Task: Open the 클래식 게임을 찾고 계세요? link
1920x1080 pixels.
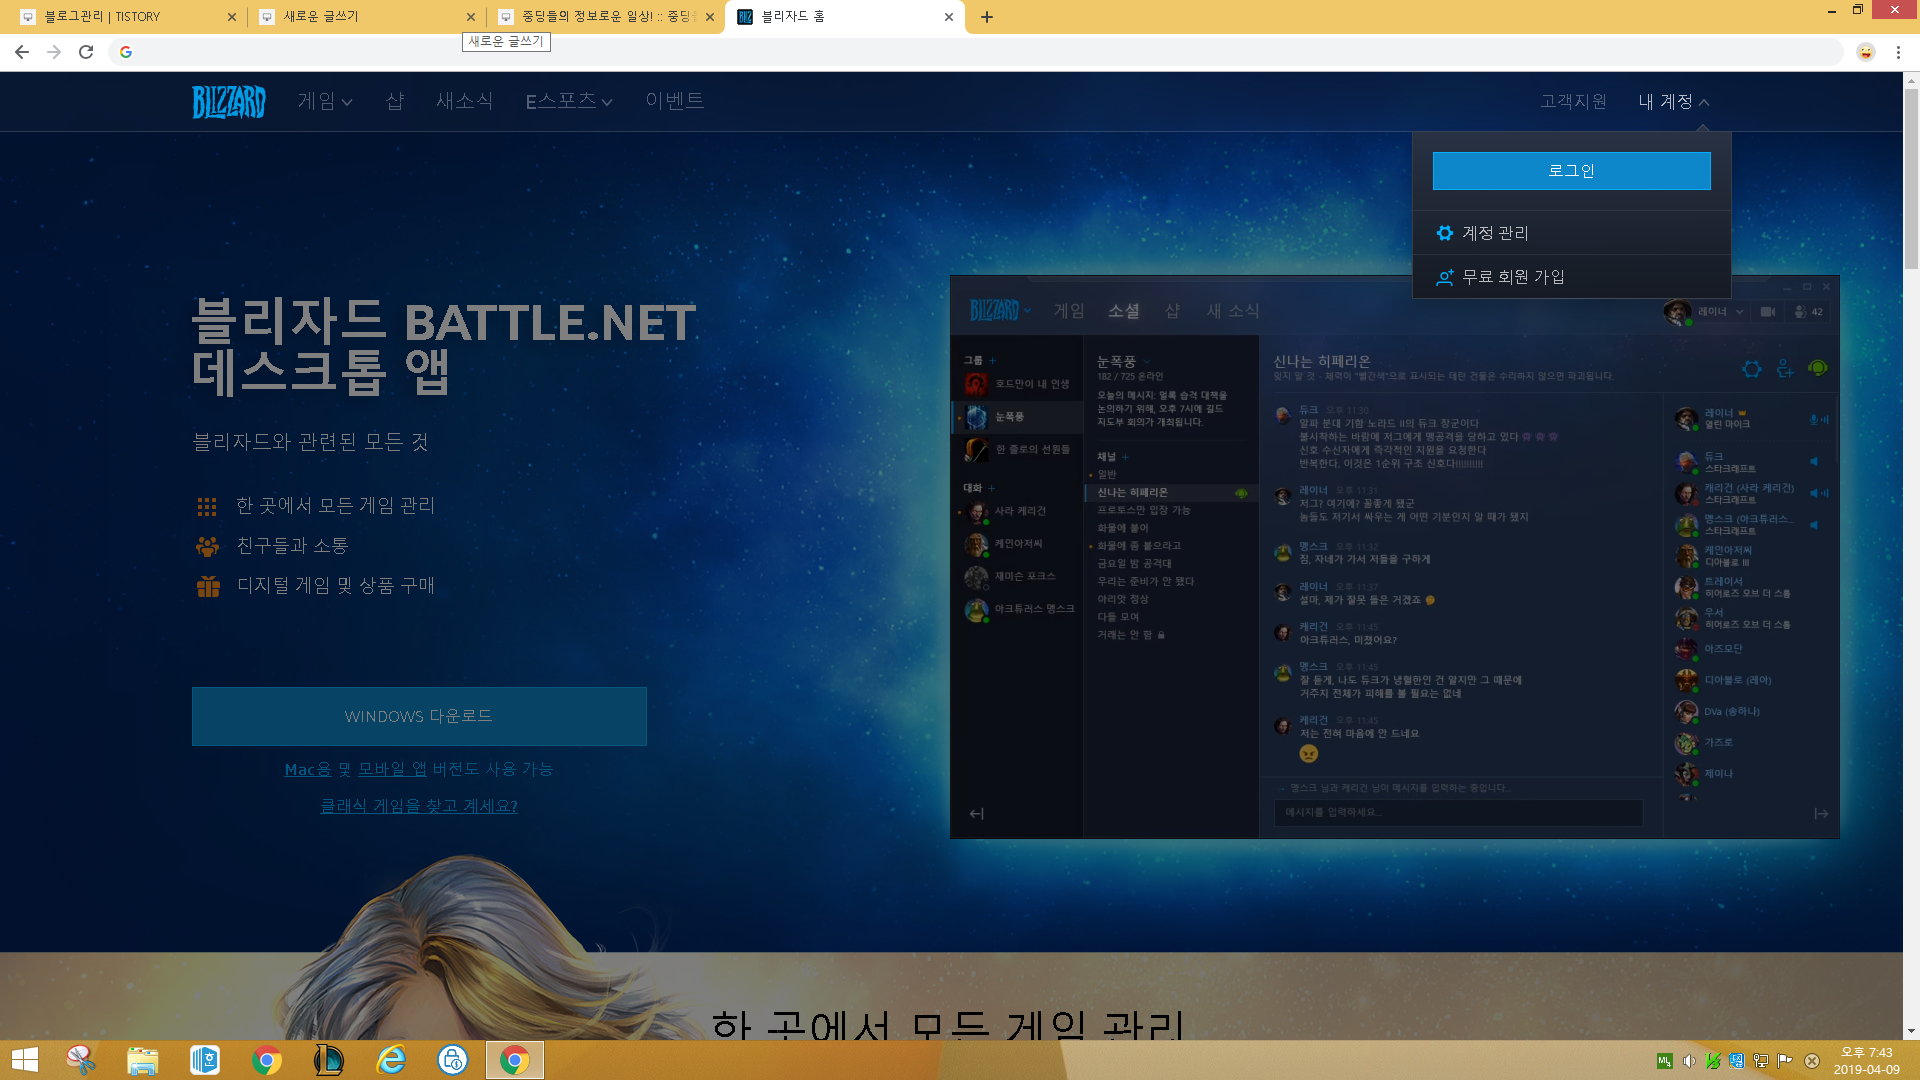Action: tap(419, 806)
